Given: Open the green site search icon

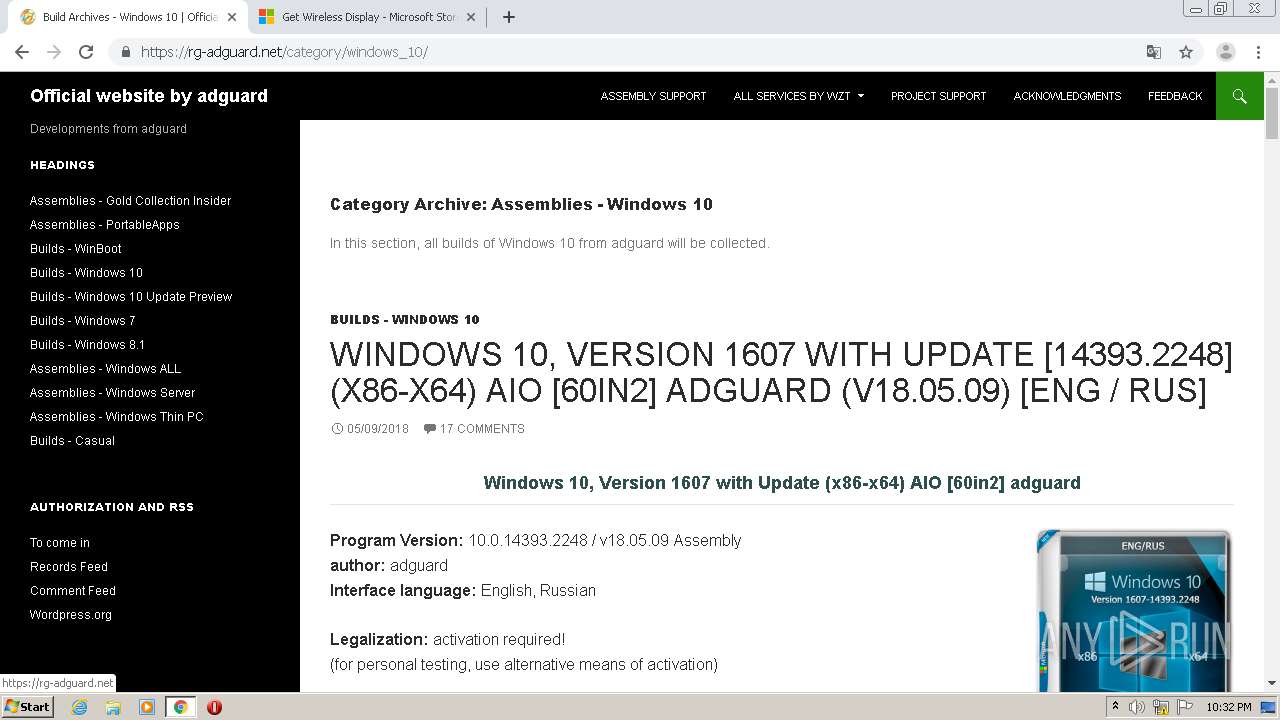Looking at the screenshot, I should point(1240,96).
